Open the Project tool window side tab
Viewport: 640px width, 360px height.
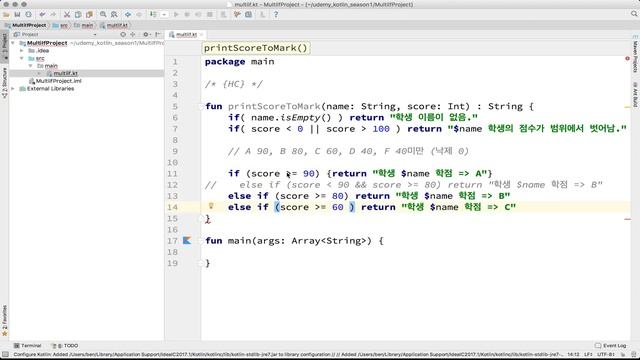click(4, 47)
